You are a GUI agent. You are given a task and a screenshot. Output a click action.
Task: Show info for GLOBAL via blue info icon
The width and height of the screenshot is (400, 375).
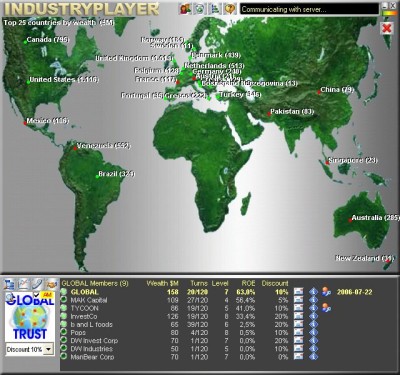tap(313, 292)
